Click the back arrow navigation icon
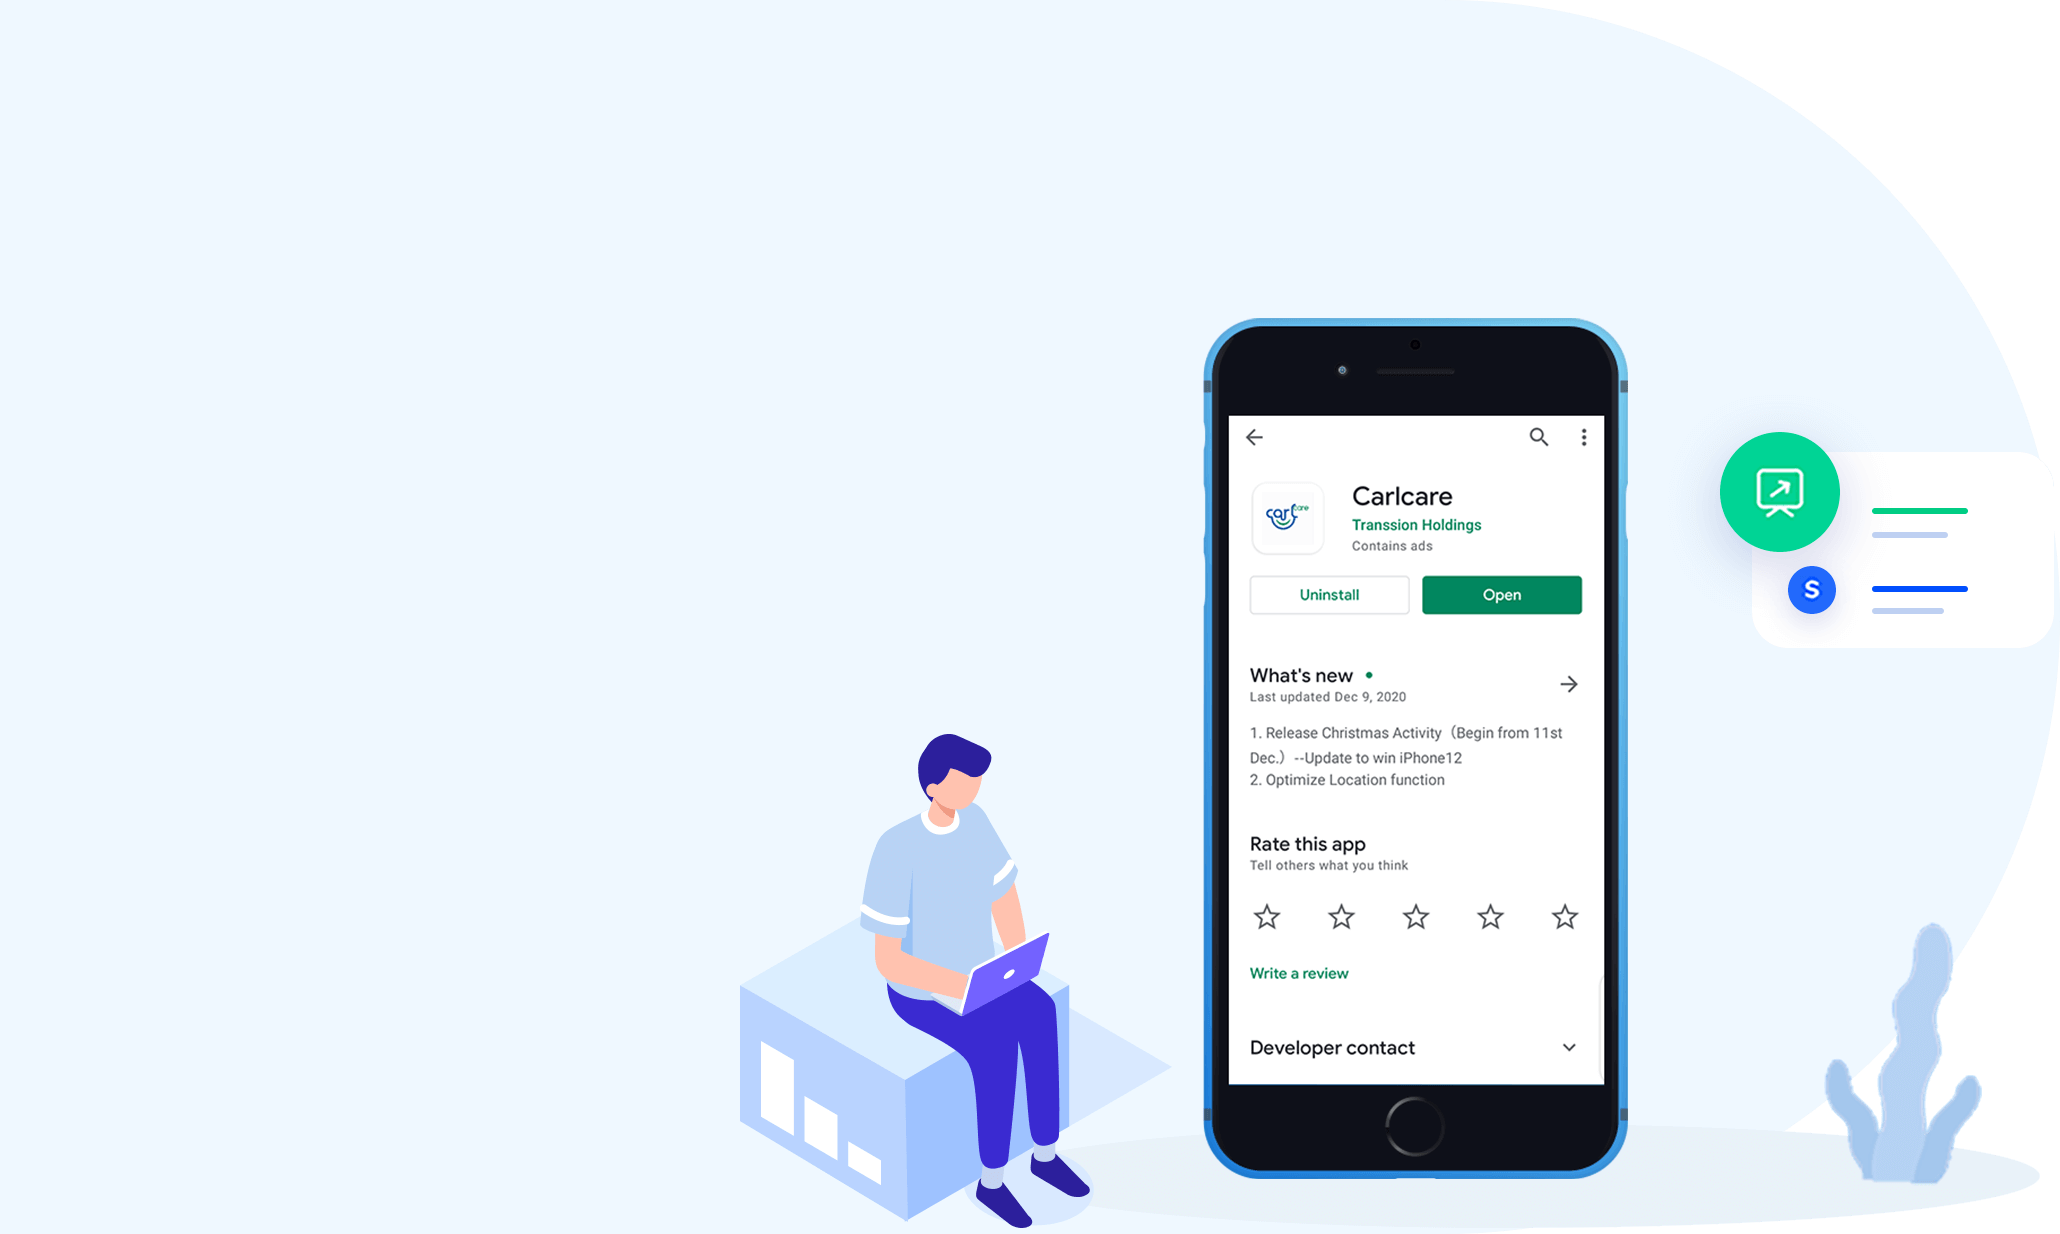This screenshot has width=2060, height=1234. coord(1254,436)
